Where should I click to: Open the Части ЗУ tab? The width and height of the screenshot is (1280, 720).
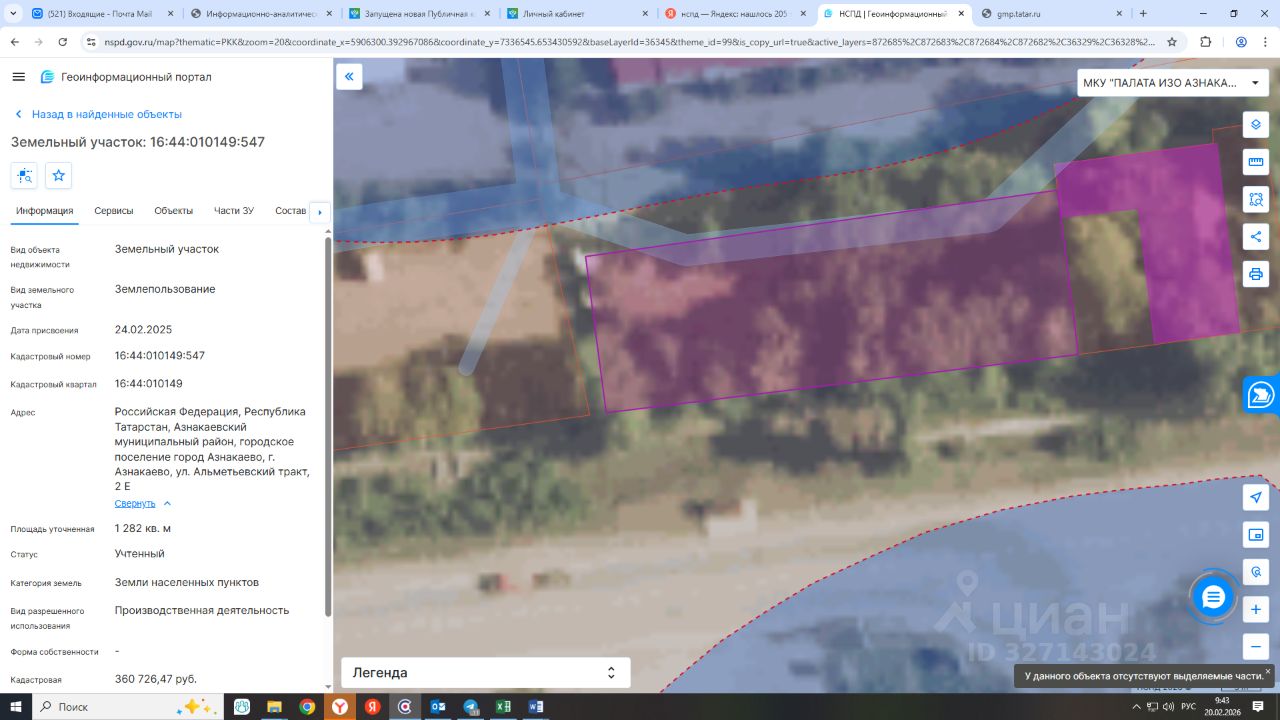[234, 211]
